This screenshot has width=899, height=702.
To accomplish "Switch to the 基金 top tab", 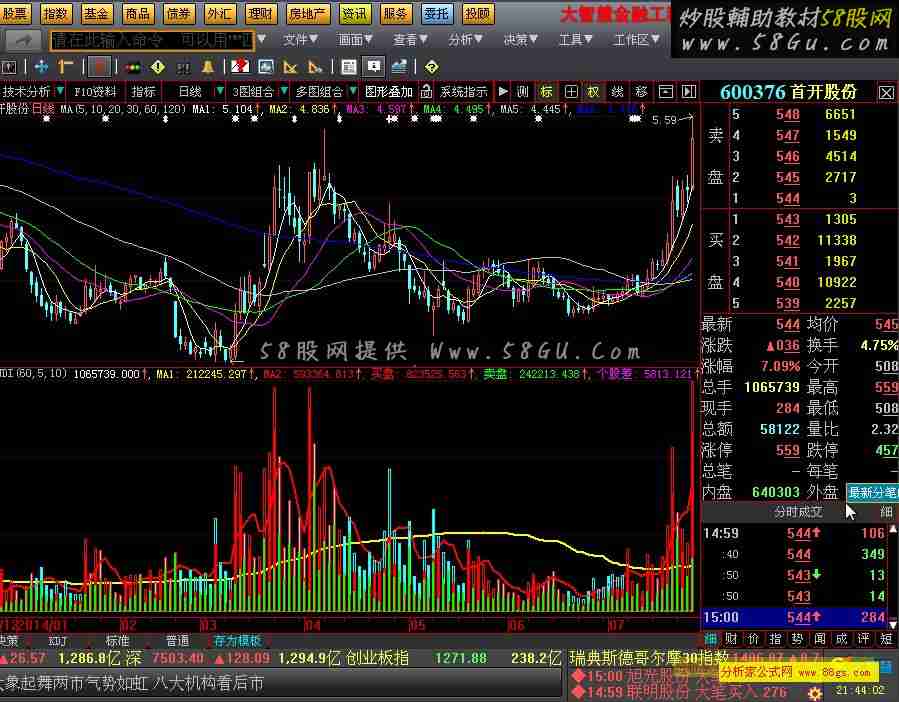I will click(x=96, y=13).
